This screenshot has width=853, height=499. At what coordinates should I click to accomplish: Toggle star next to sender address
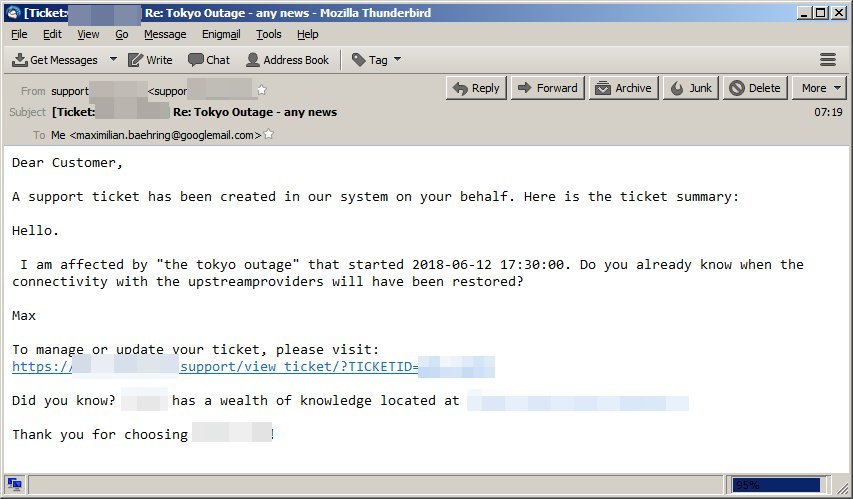(262, 90)
